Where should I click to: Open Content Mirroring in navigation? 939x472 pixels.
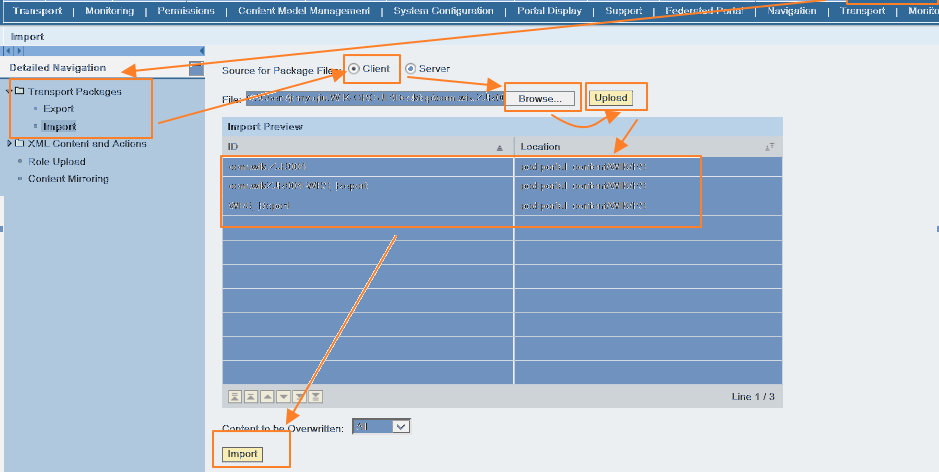pyautogui.click(x=68, y=178)
